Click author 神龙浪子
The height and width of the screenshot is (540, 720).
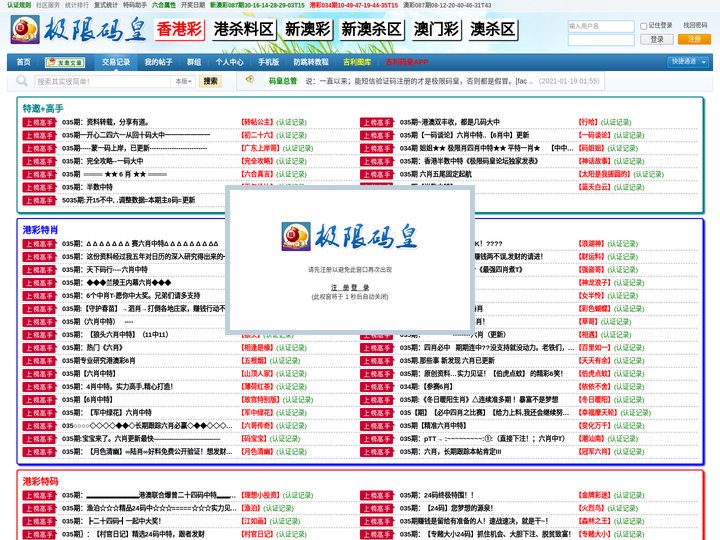(595, 283)
